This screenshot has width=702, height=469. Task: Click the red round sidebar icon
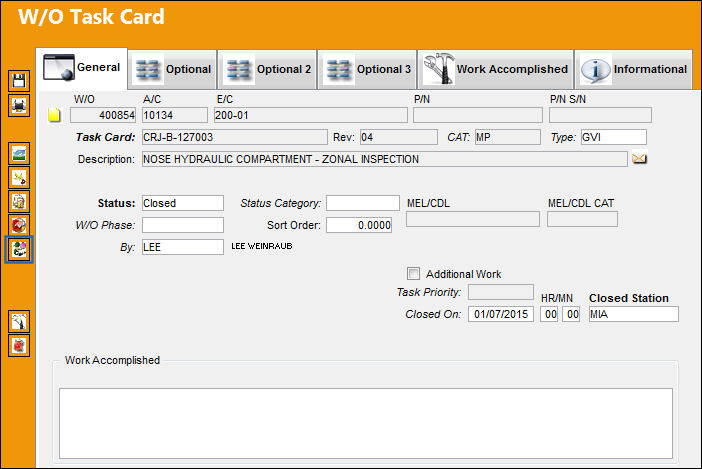click(x=19, y=225)
